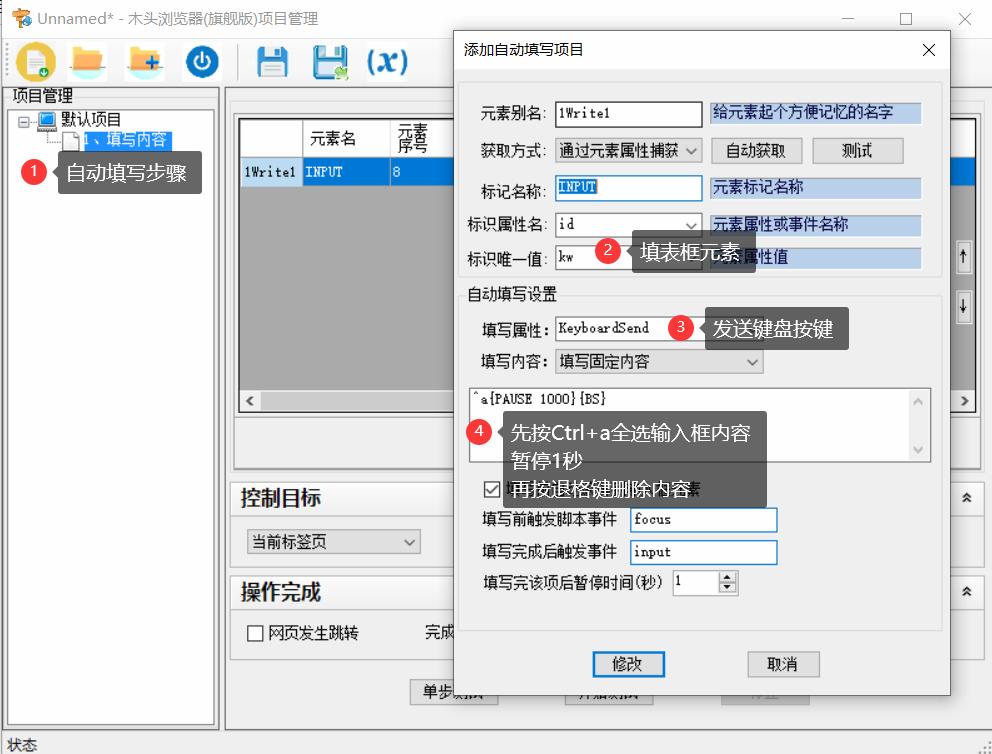Open the 标识属性名 dropdown showing id
This screenshot has height=754, width=992.
pyautogui.click(x=693, y=224)
